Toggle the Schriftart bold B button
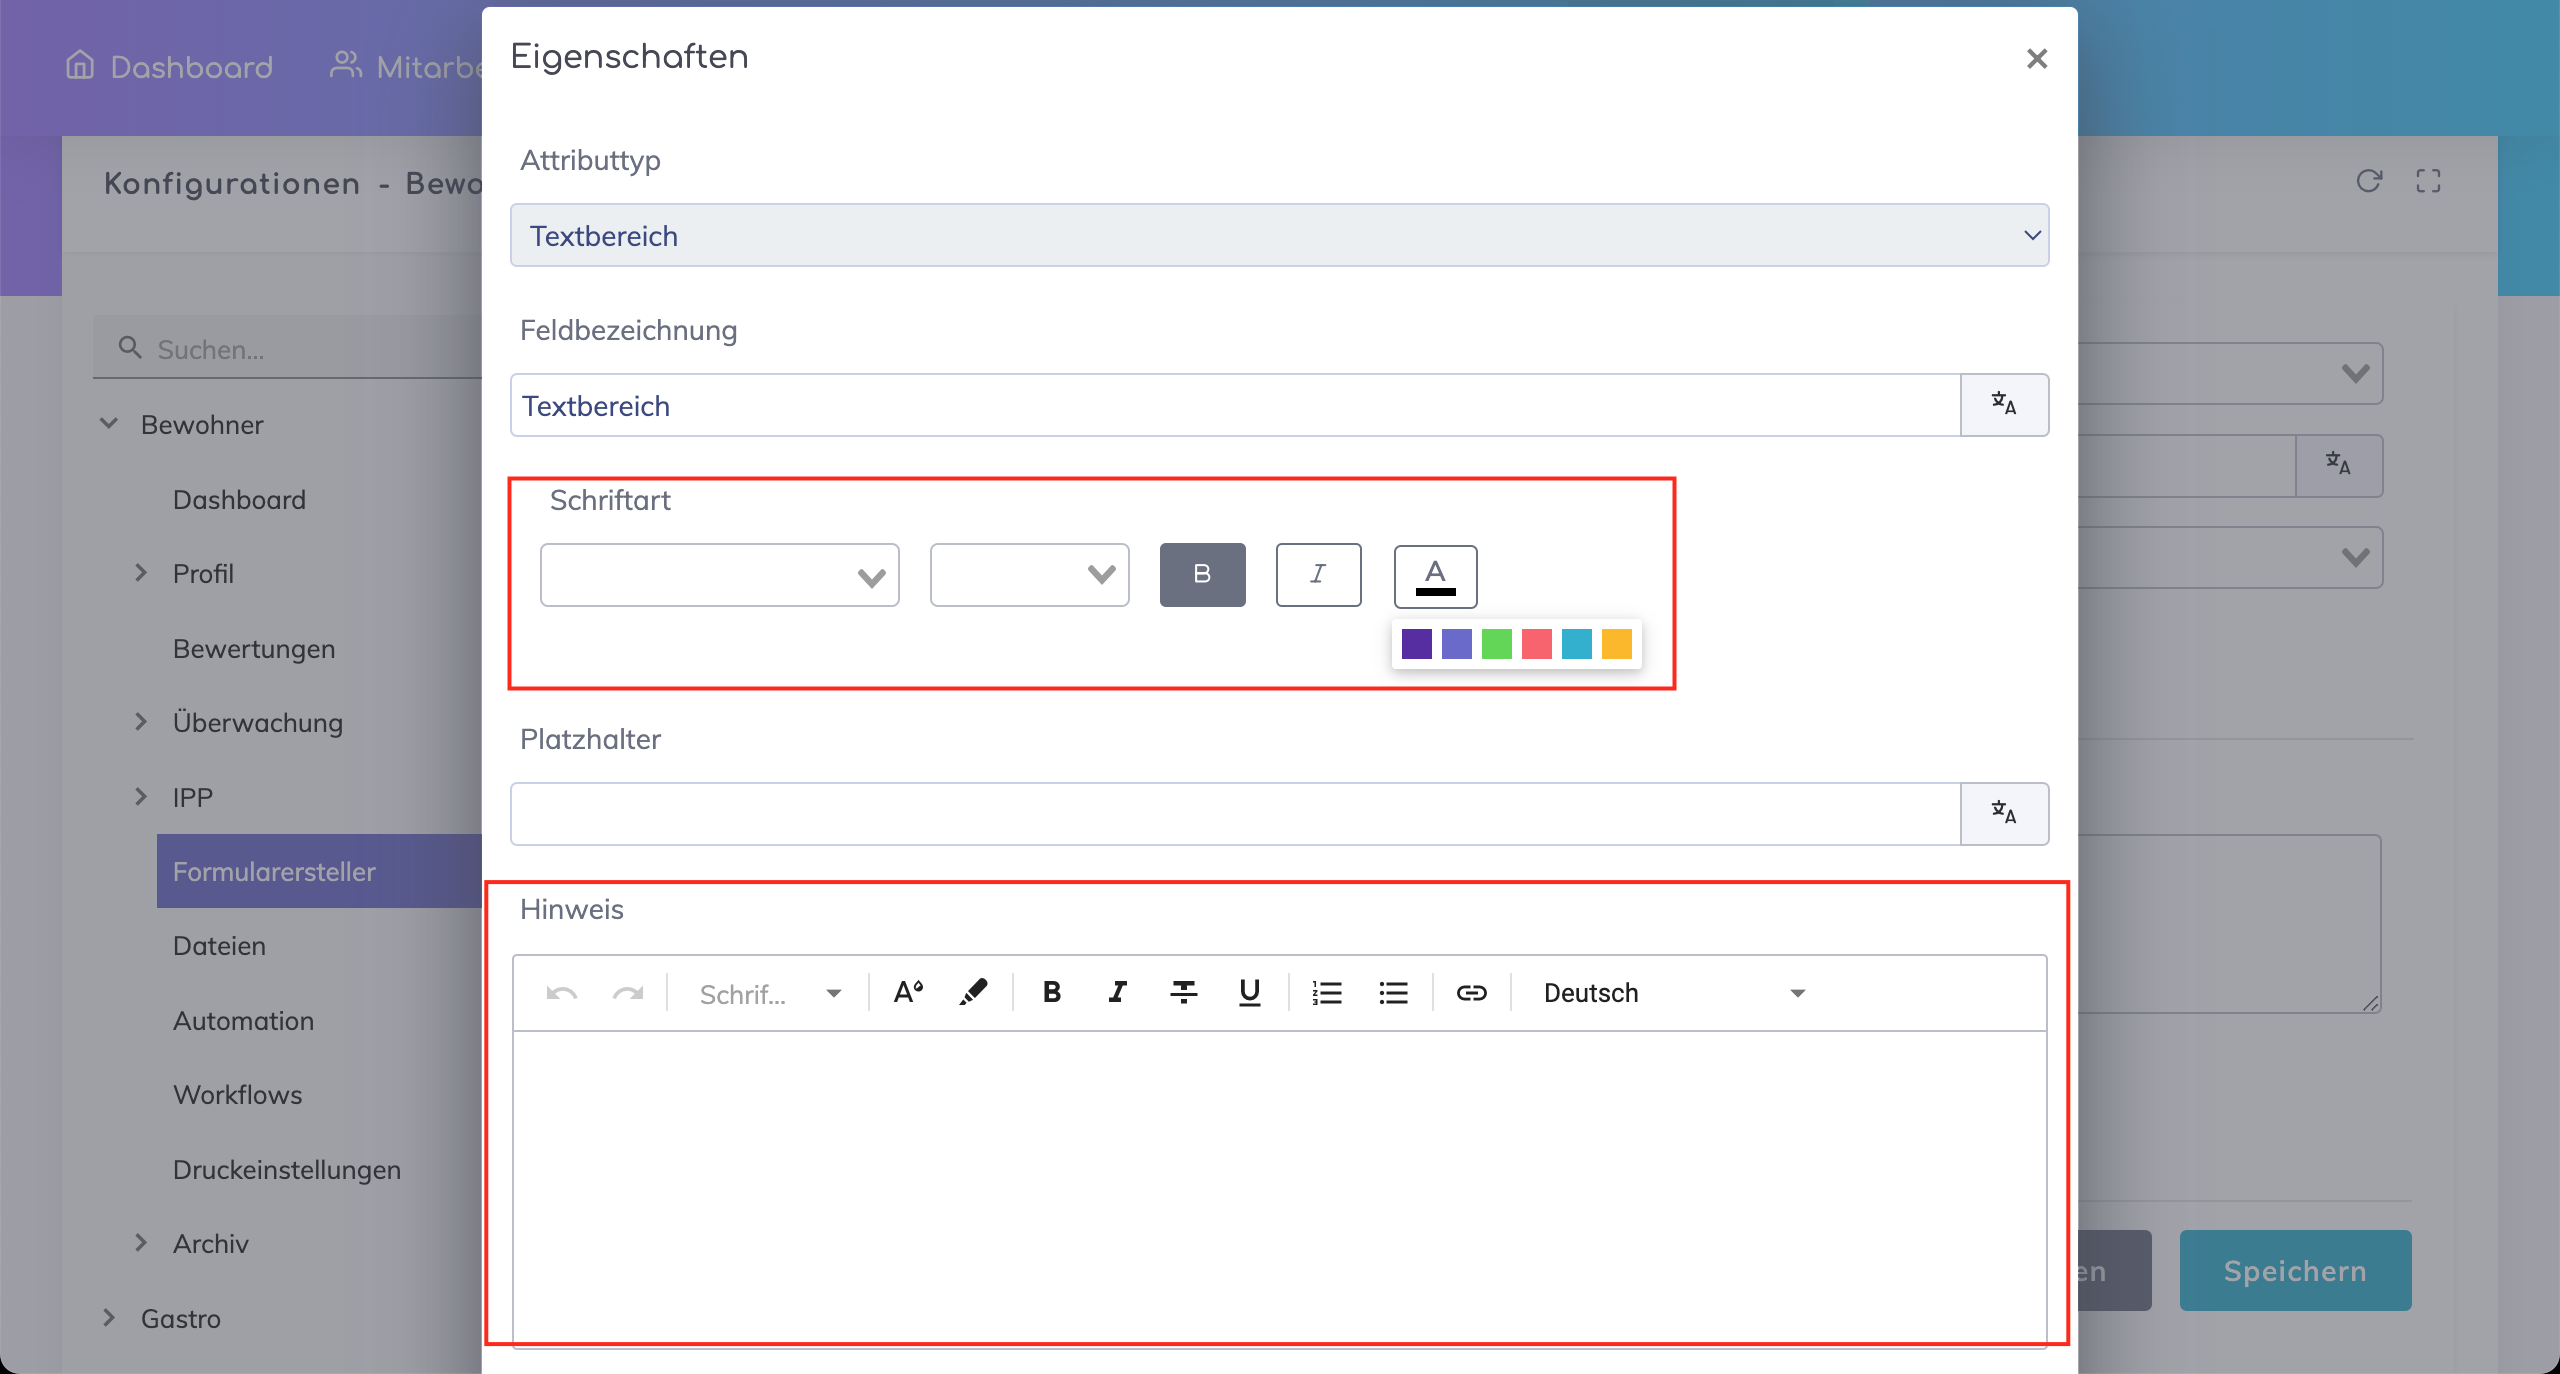The image size is (2560, 1374). point(1202,574)
